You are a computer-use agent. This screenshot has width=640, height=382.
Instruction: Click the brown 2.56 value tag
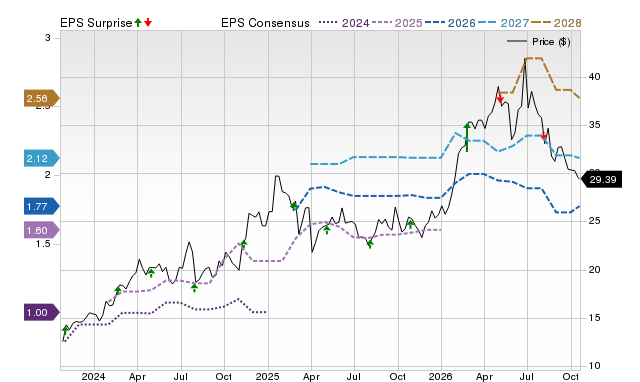42,98
